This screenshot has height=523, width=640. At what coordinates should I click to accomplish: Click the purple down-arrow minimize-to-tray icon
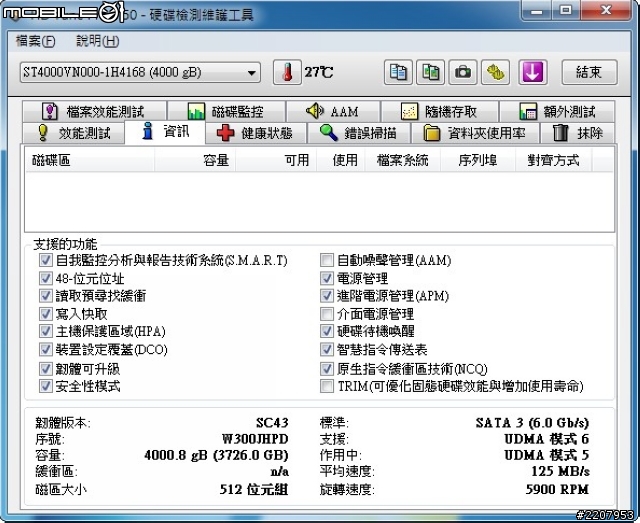tap(533, 72)
